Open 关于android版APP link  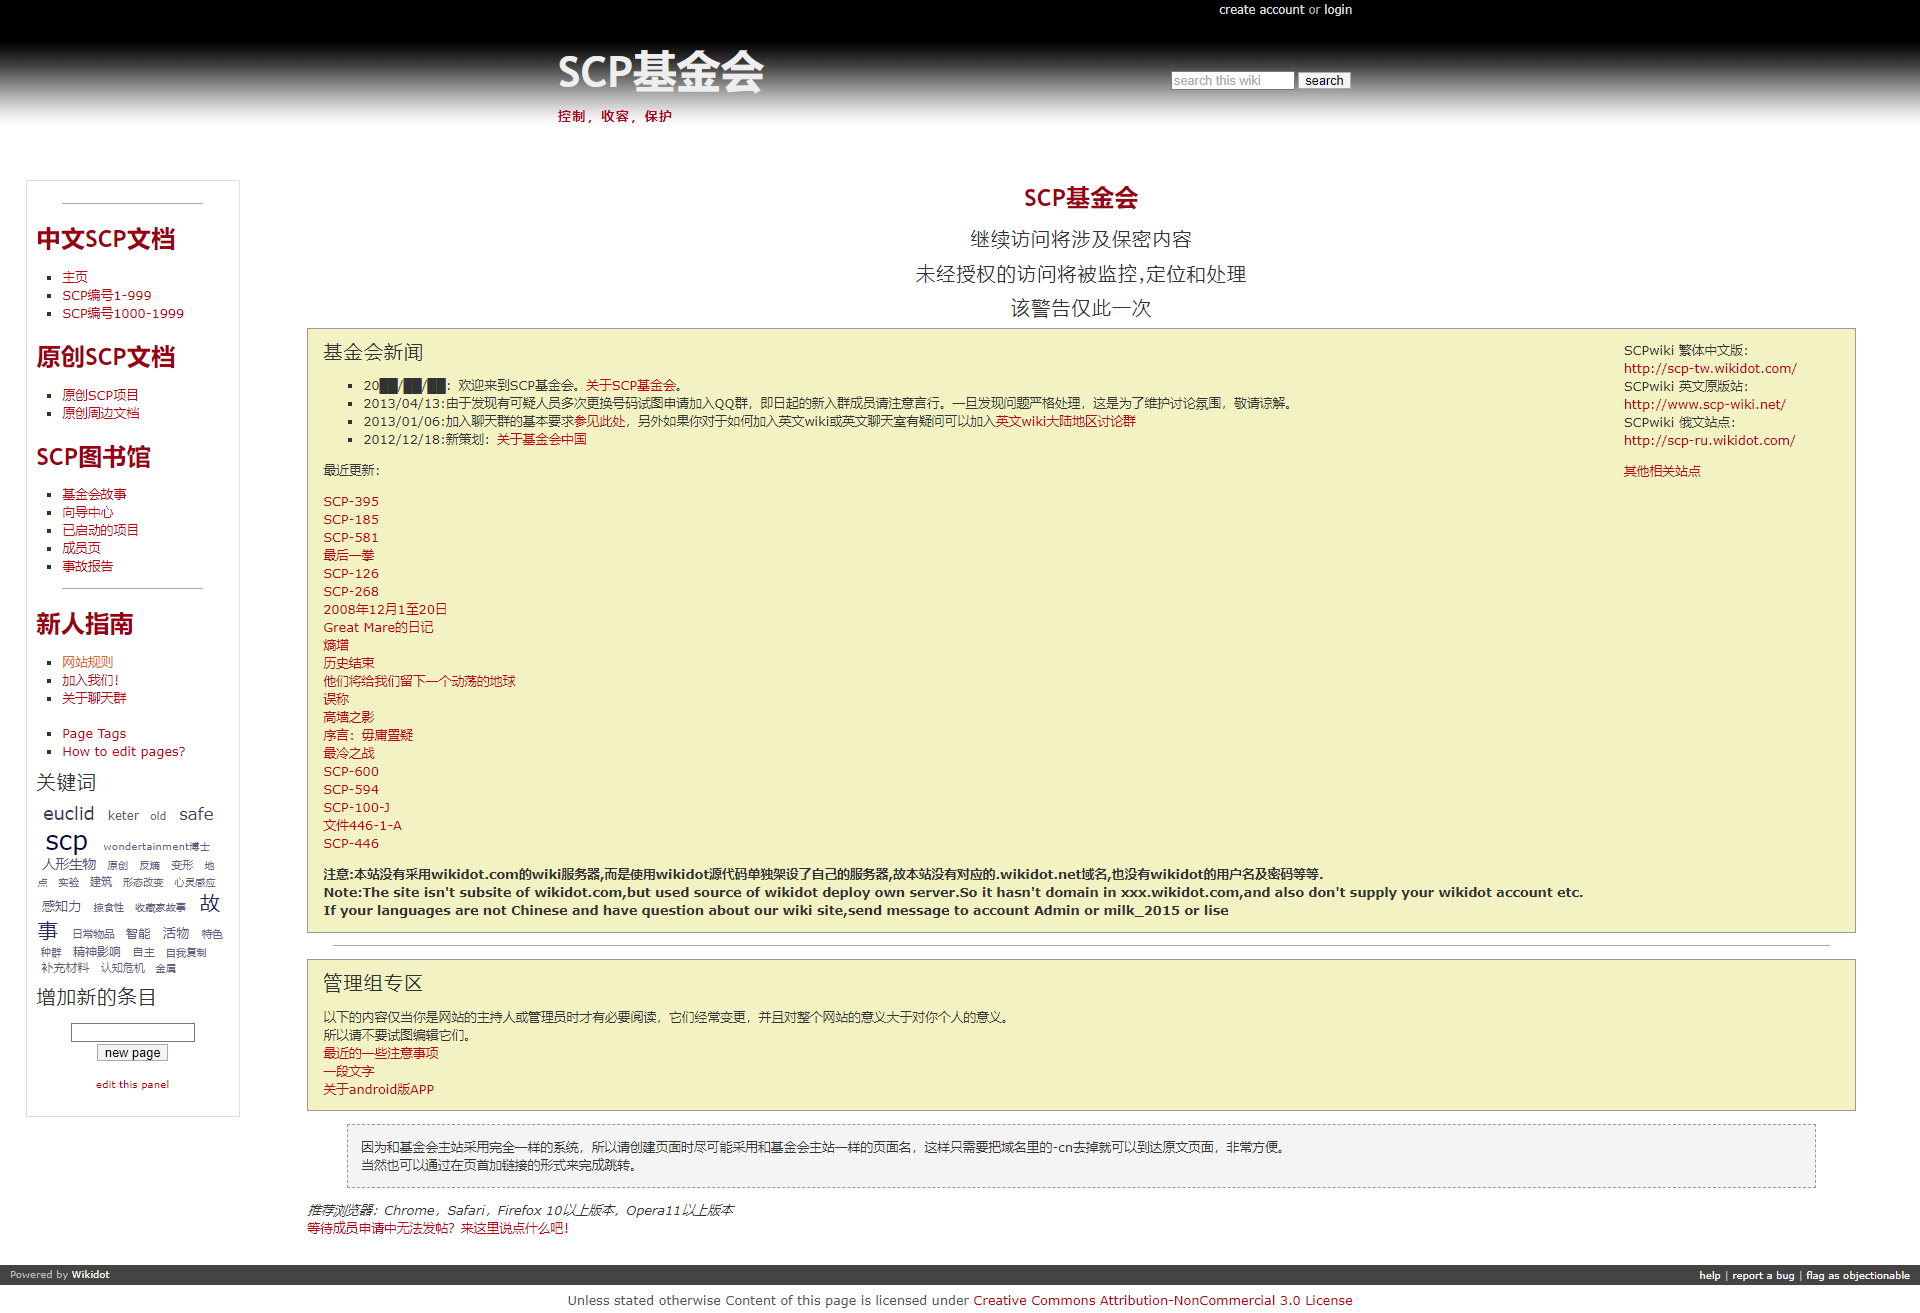(378, 1090)
